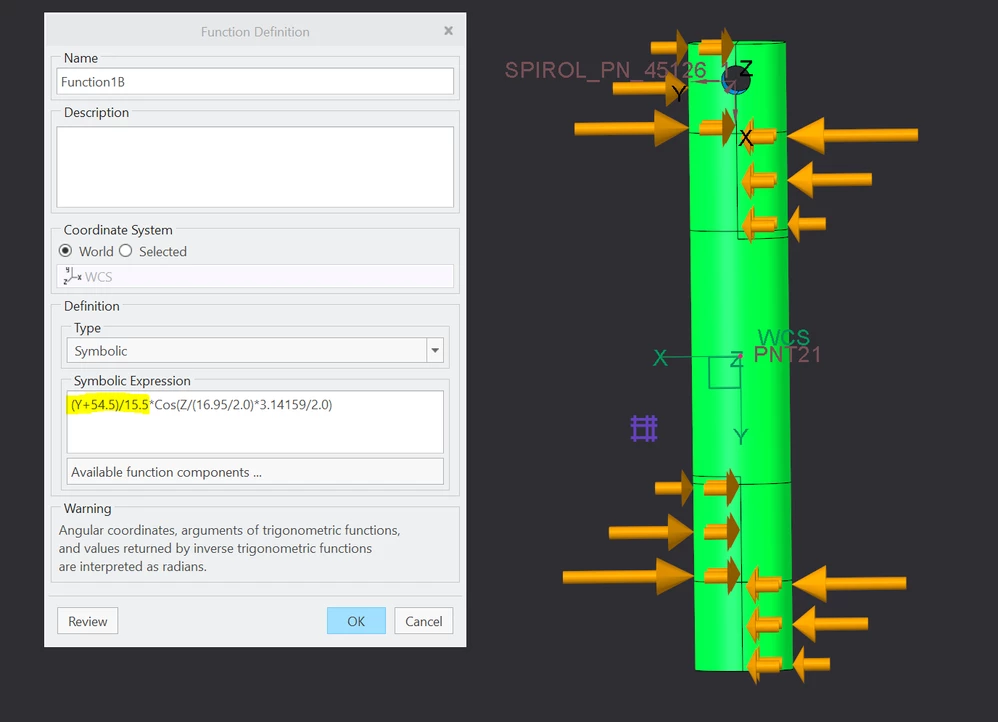This screenshot has width=998, height=722.
Task: Select the highlighted (Y+54.5)/15.5 expression text
Action: (x=107, y=404)
